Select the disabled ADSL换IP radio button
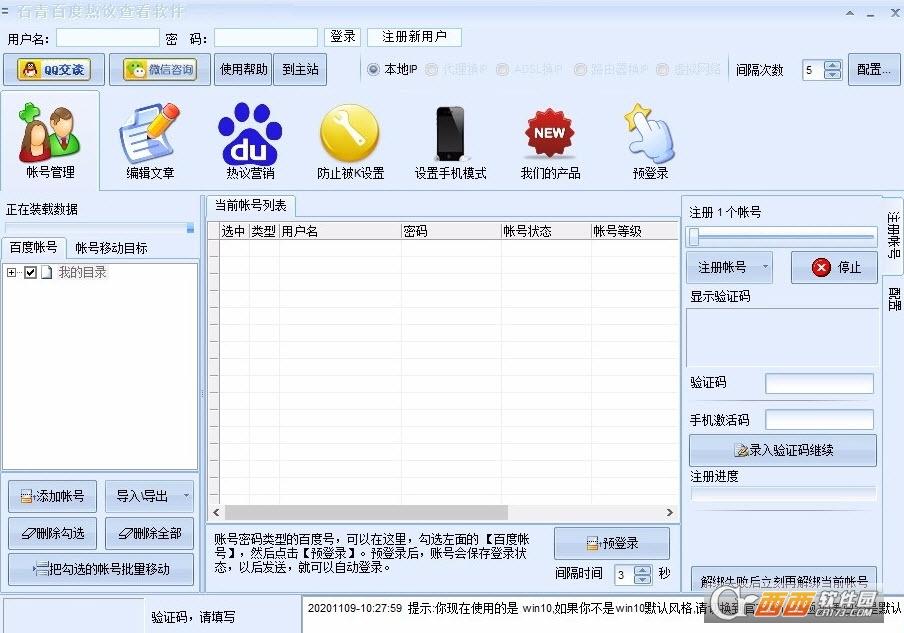The height and width of the screenshot is (633, 904). coord(502,70)
